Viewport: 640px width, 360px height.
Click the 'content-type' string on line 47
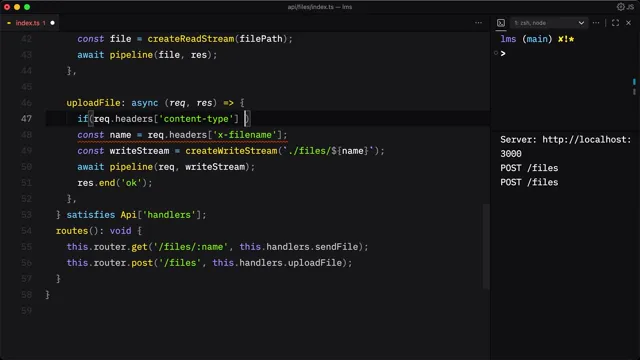pyautogui.click(x=196, y=119)
